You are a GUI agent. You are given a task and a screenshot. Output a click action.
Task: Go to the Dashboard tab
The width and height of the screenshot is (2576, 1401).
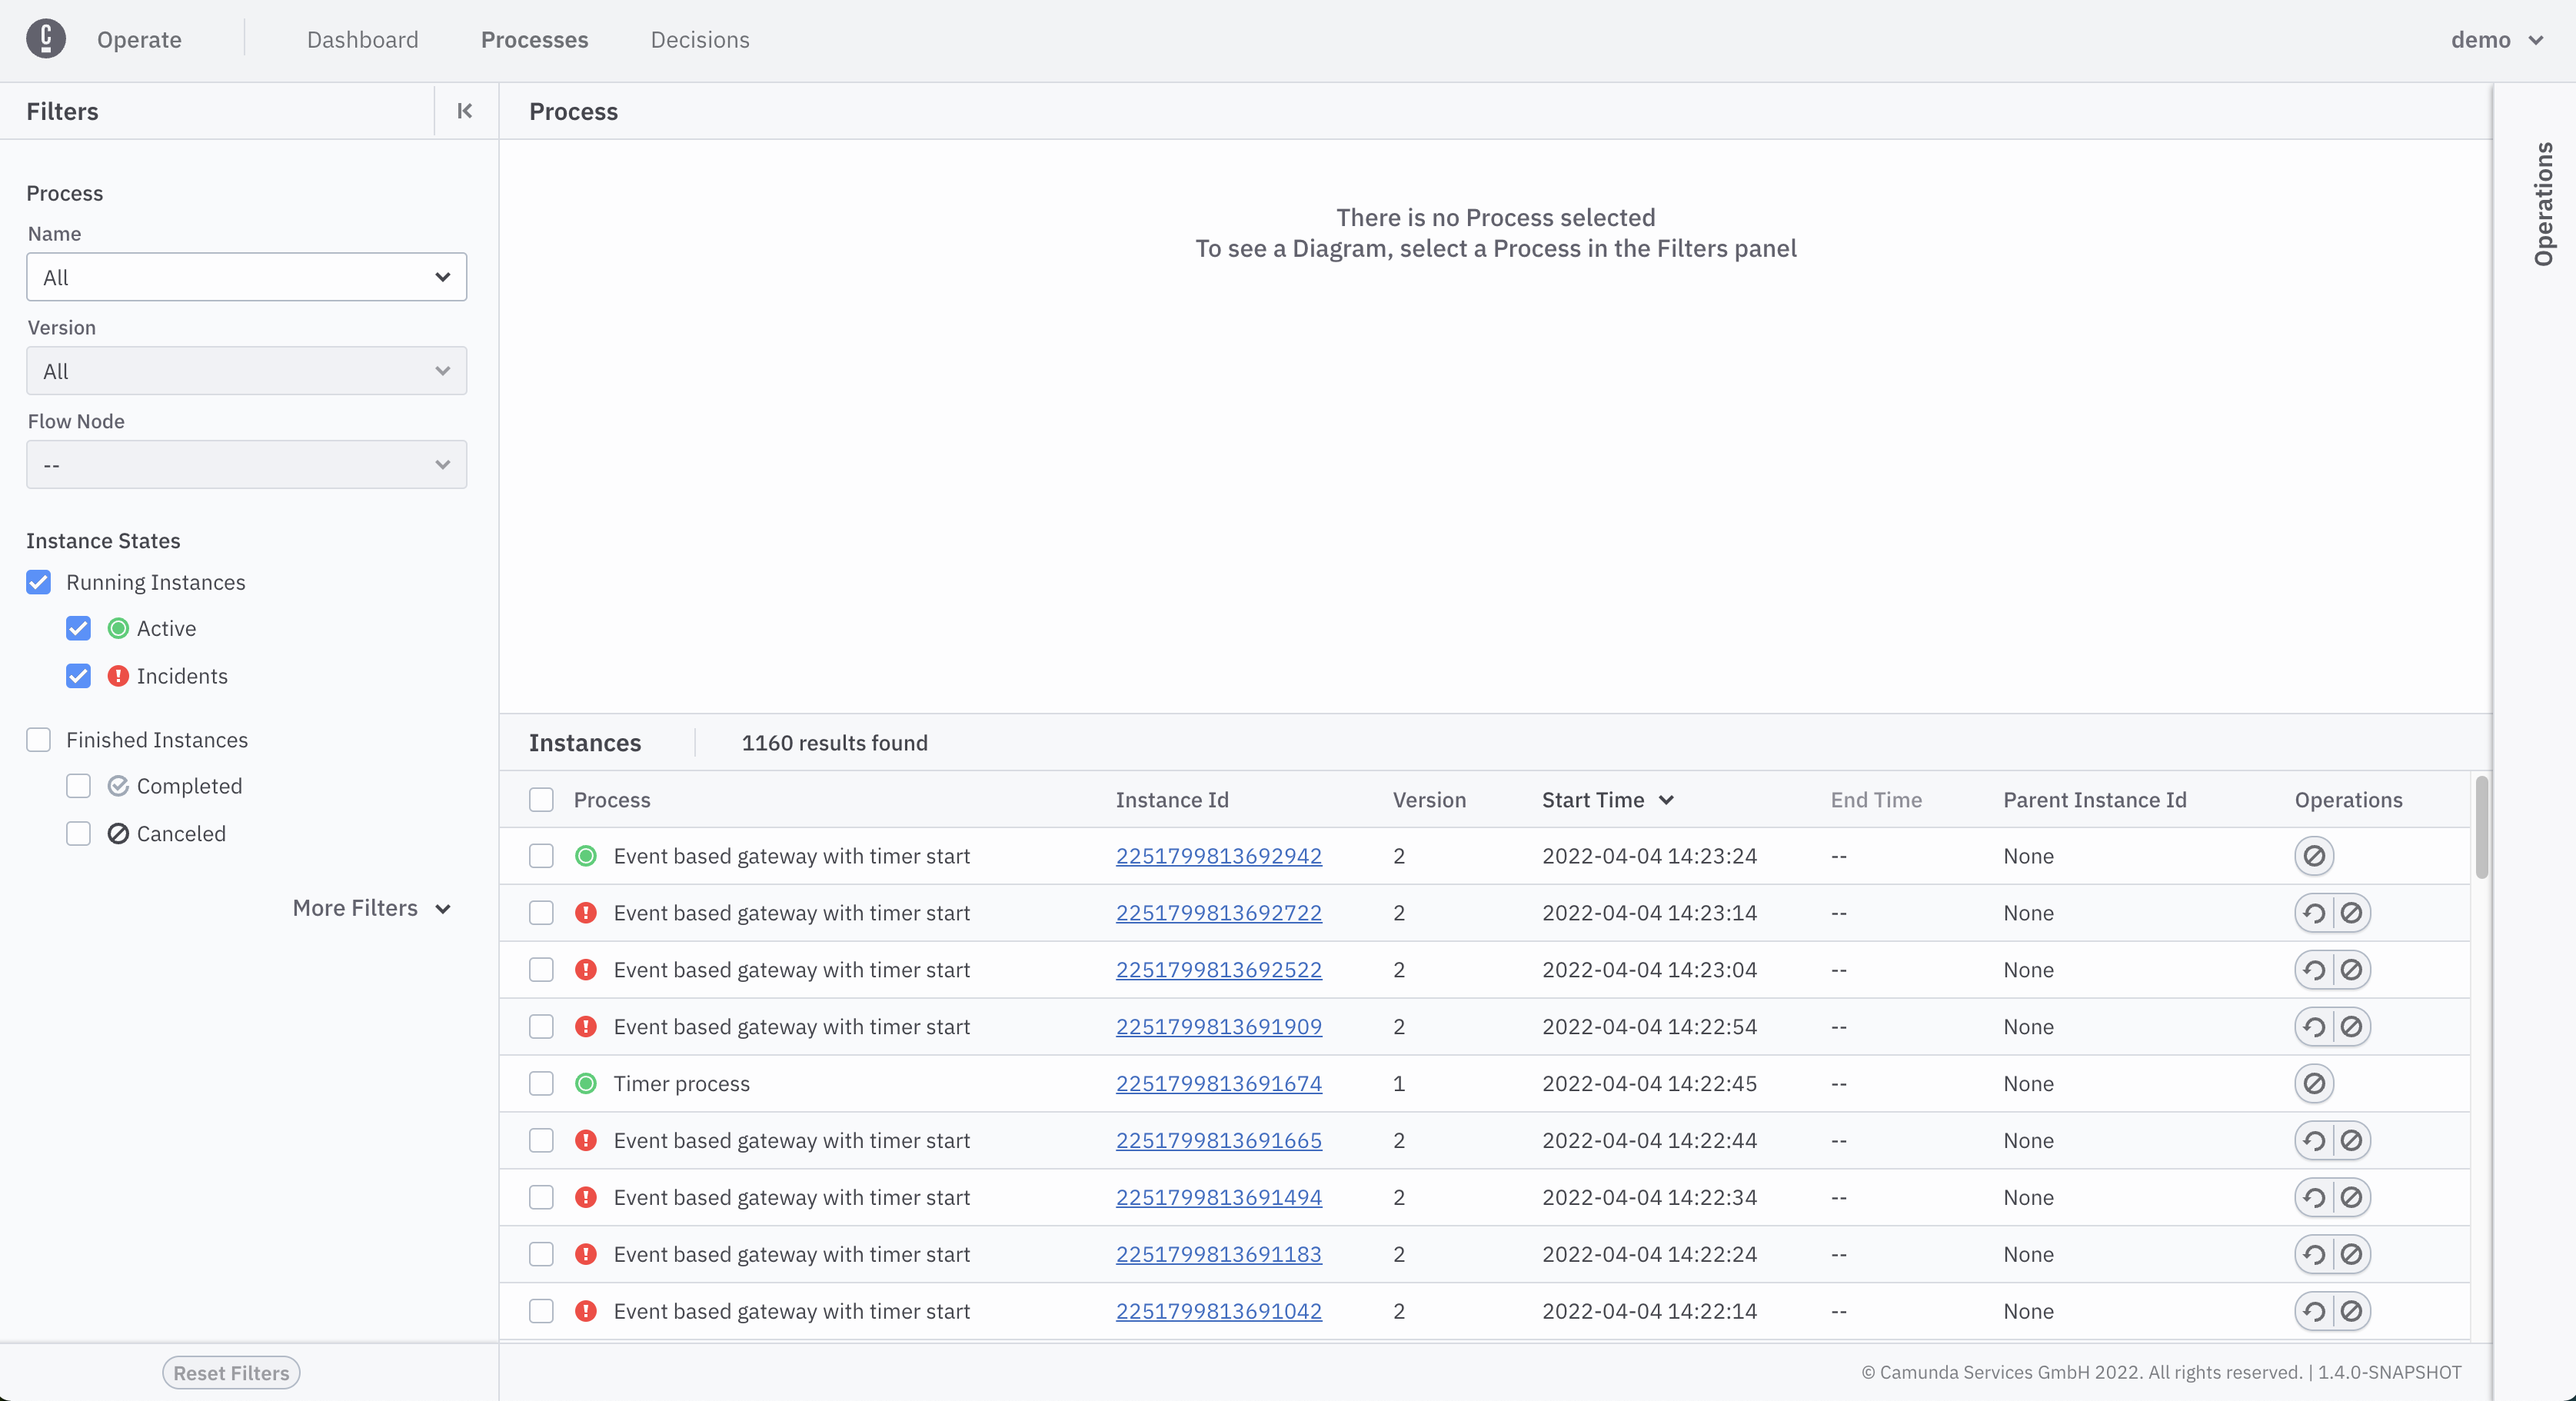pyautogui.click(x=362, y=40)
